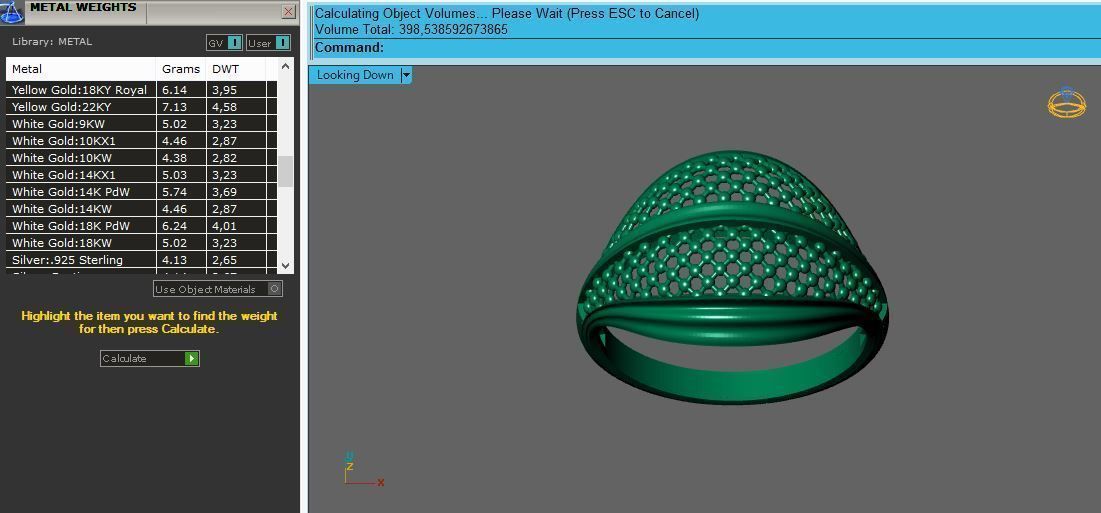Click the Library: METAL label
This screenshot has width=1101, height=513.
[x=52, y=41]
